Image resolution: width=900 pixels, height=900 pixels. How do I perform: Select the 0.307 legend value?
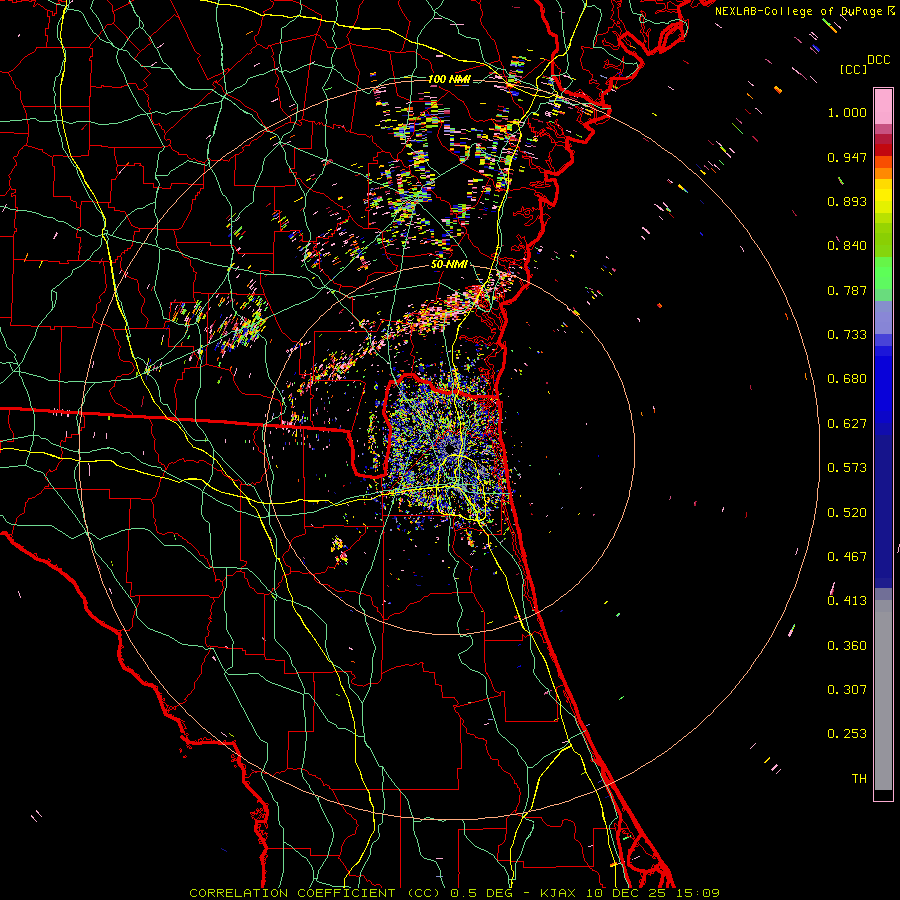pos(847,690)
